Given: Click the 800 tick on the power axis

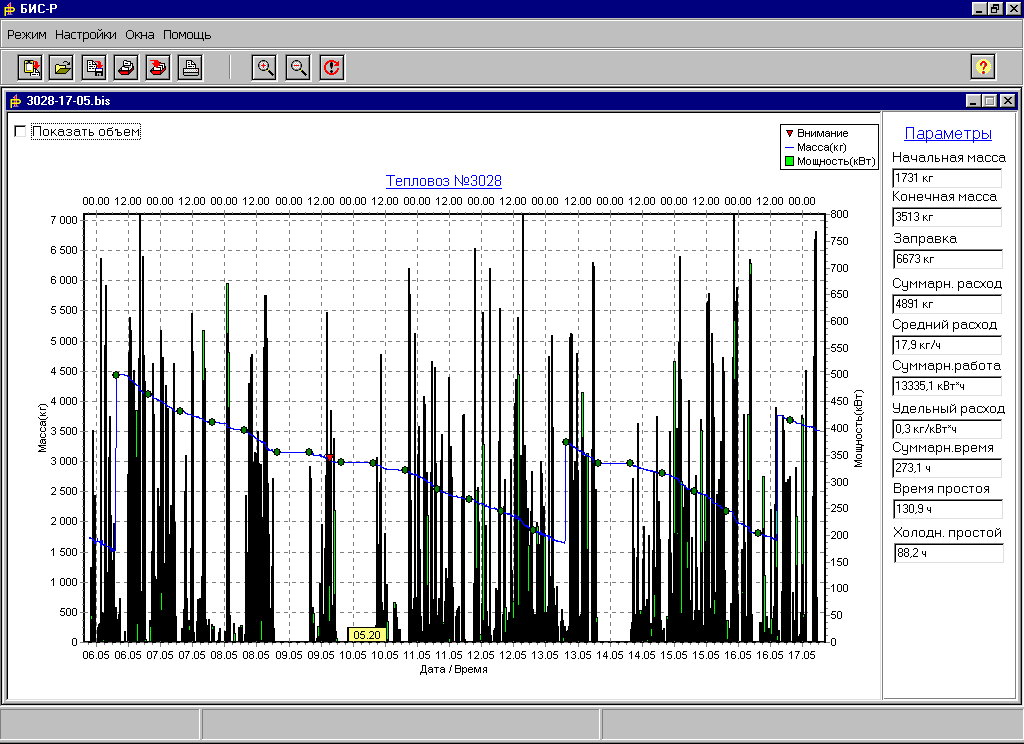Looking at the screenshot, I should pyautogui.click(x=840, y=214).
